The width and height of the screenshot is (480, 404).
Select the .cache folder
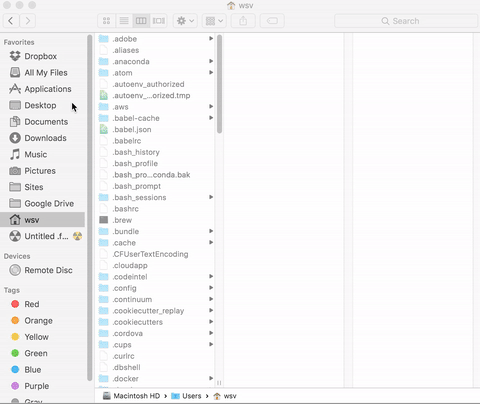[x=155, y=243]
